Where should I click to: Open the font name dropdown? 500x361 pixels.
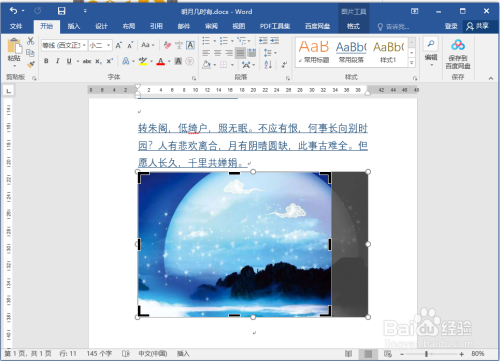84,45
